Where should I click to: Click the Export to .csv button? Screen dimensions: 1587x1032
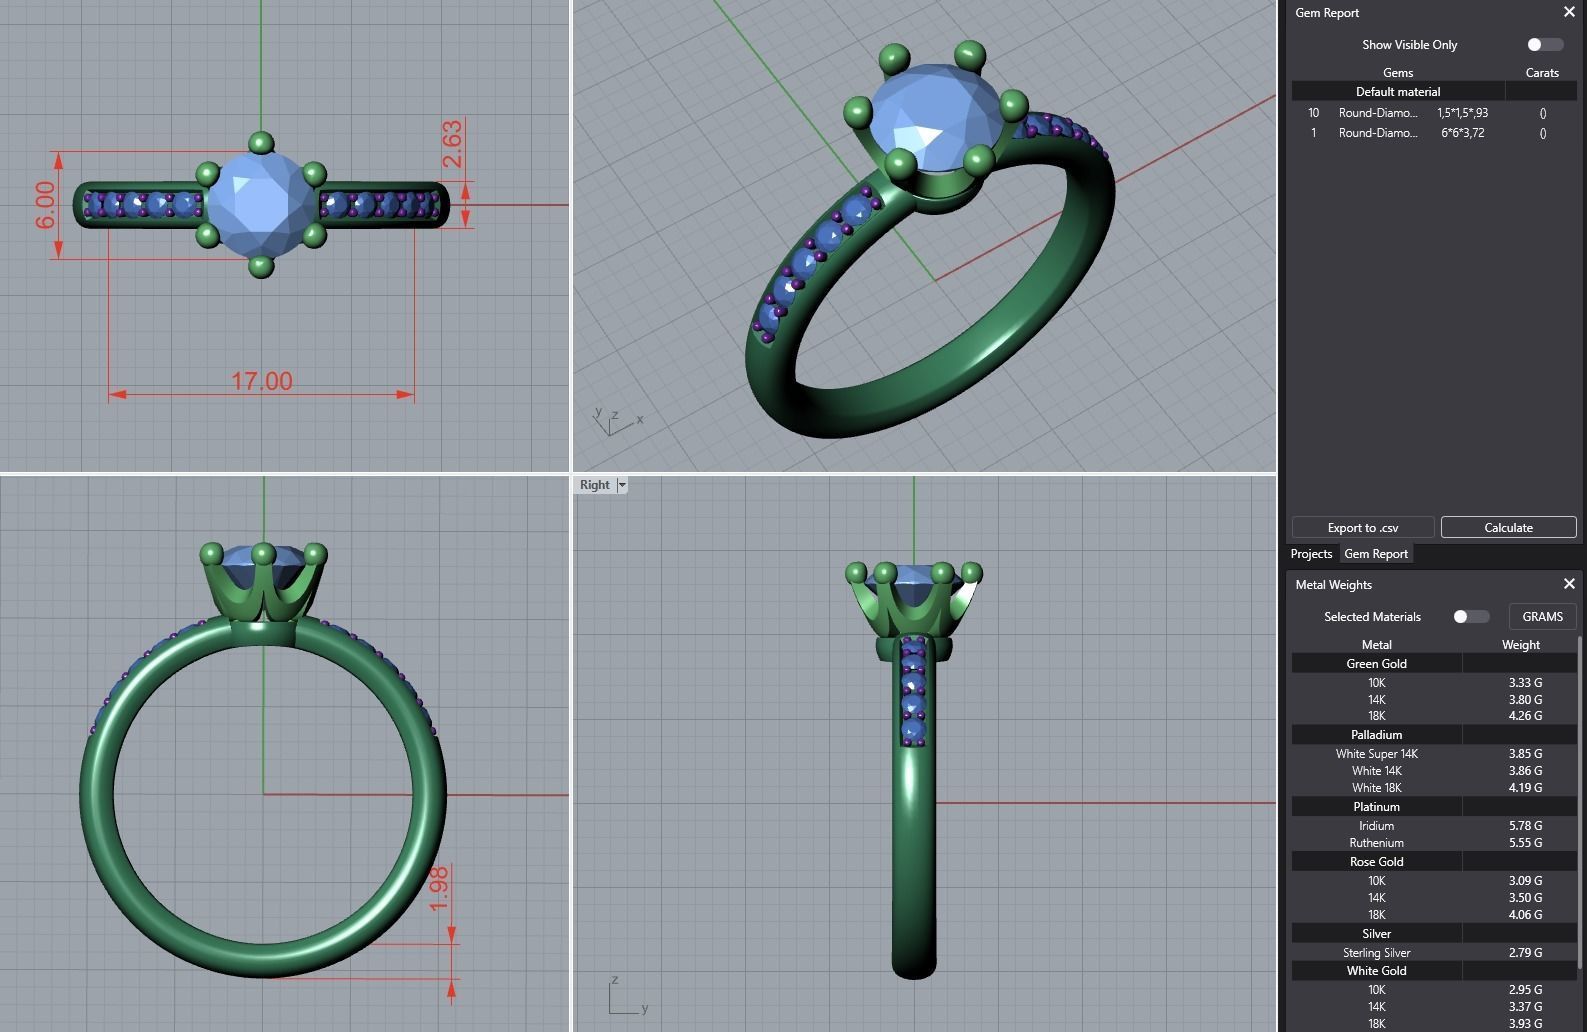coord(1363,527)
